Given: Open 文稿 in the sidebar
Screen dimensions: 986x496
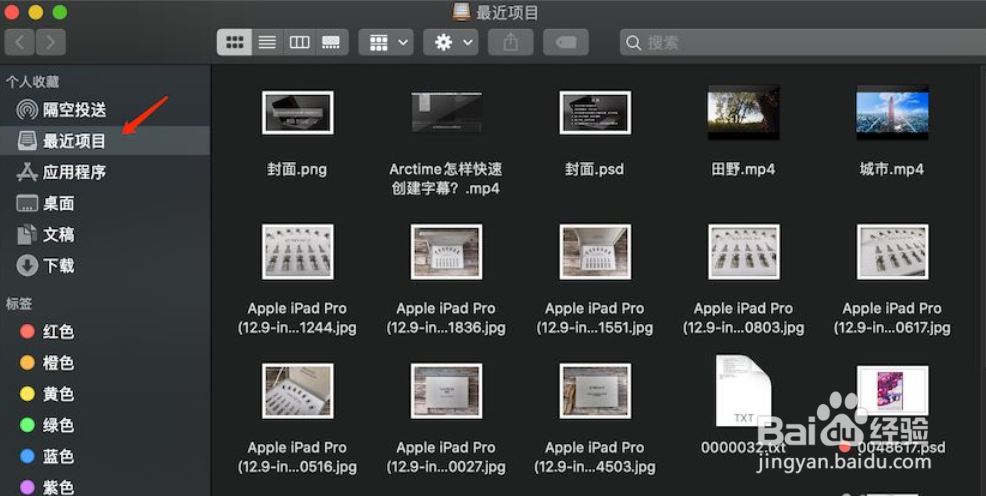Looking at the screenshot, I should (x=105, y=234).
